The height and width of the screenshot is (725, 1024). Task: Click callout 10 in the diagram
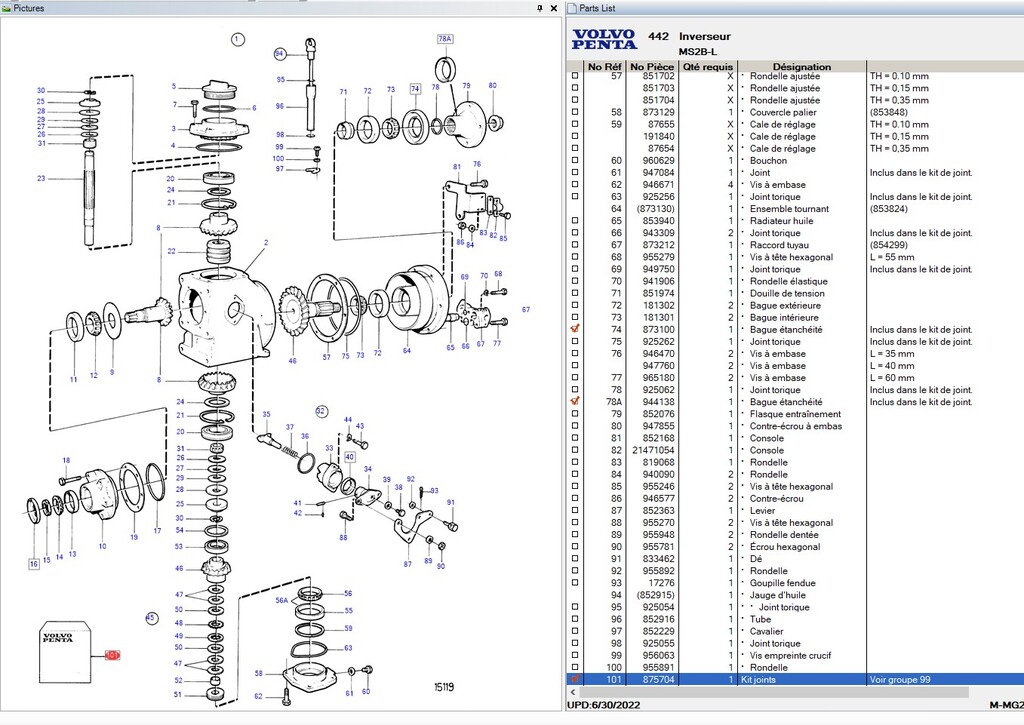103,546
